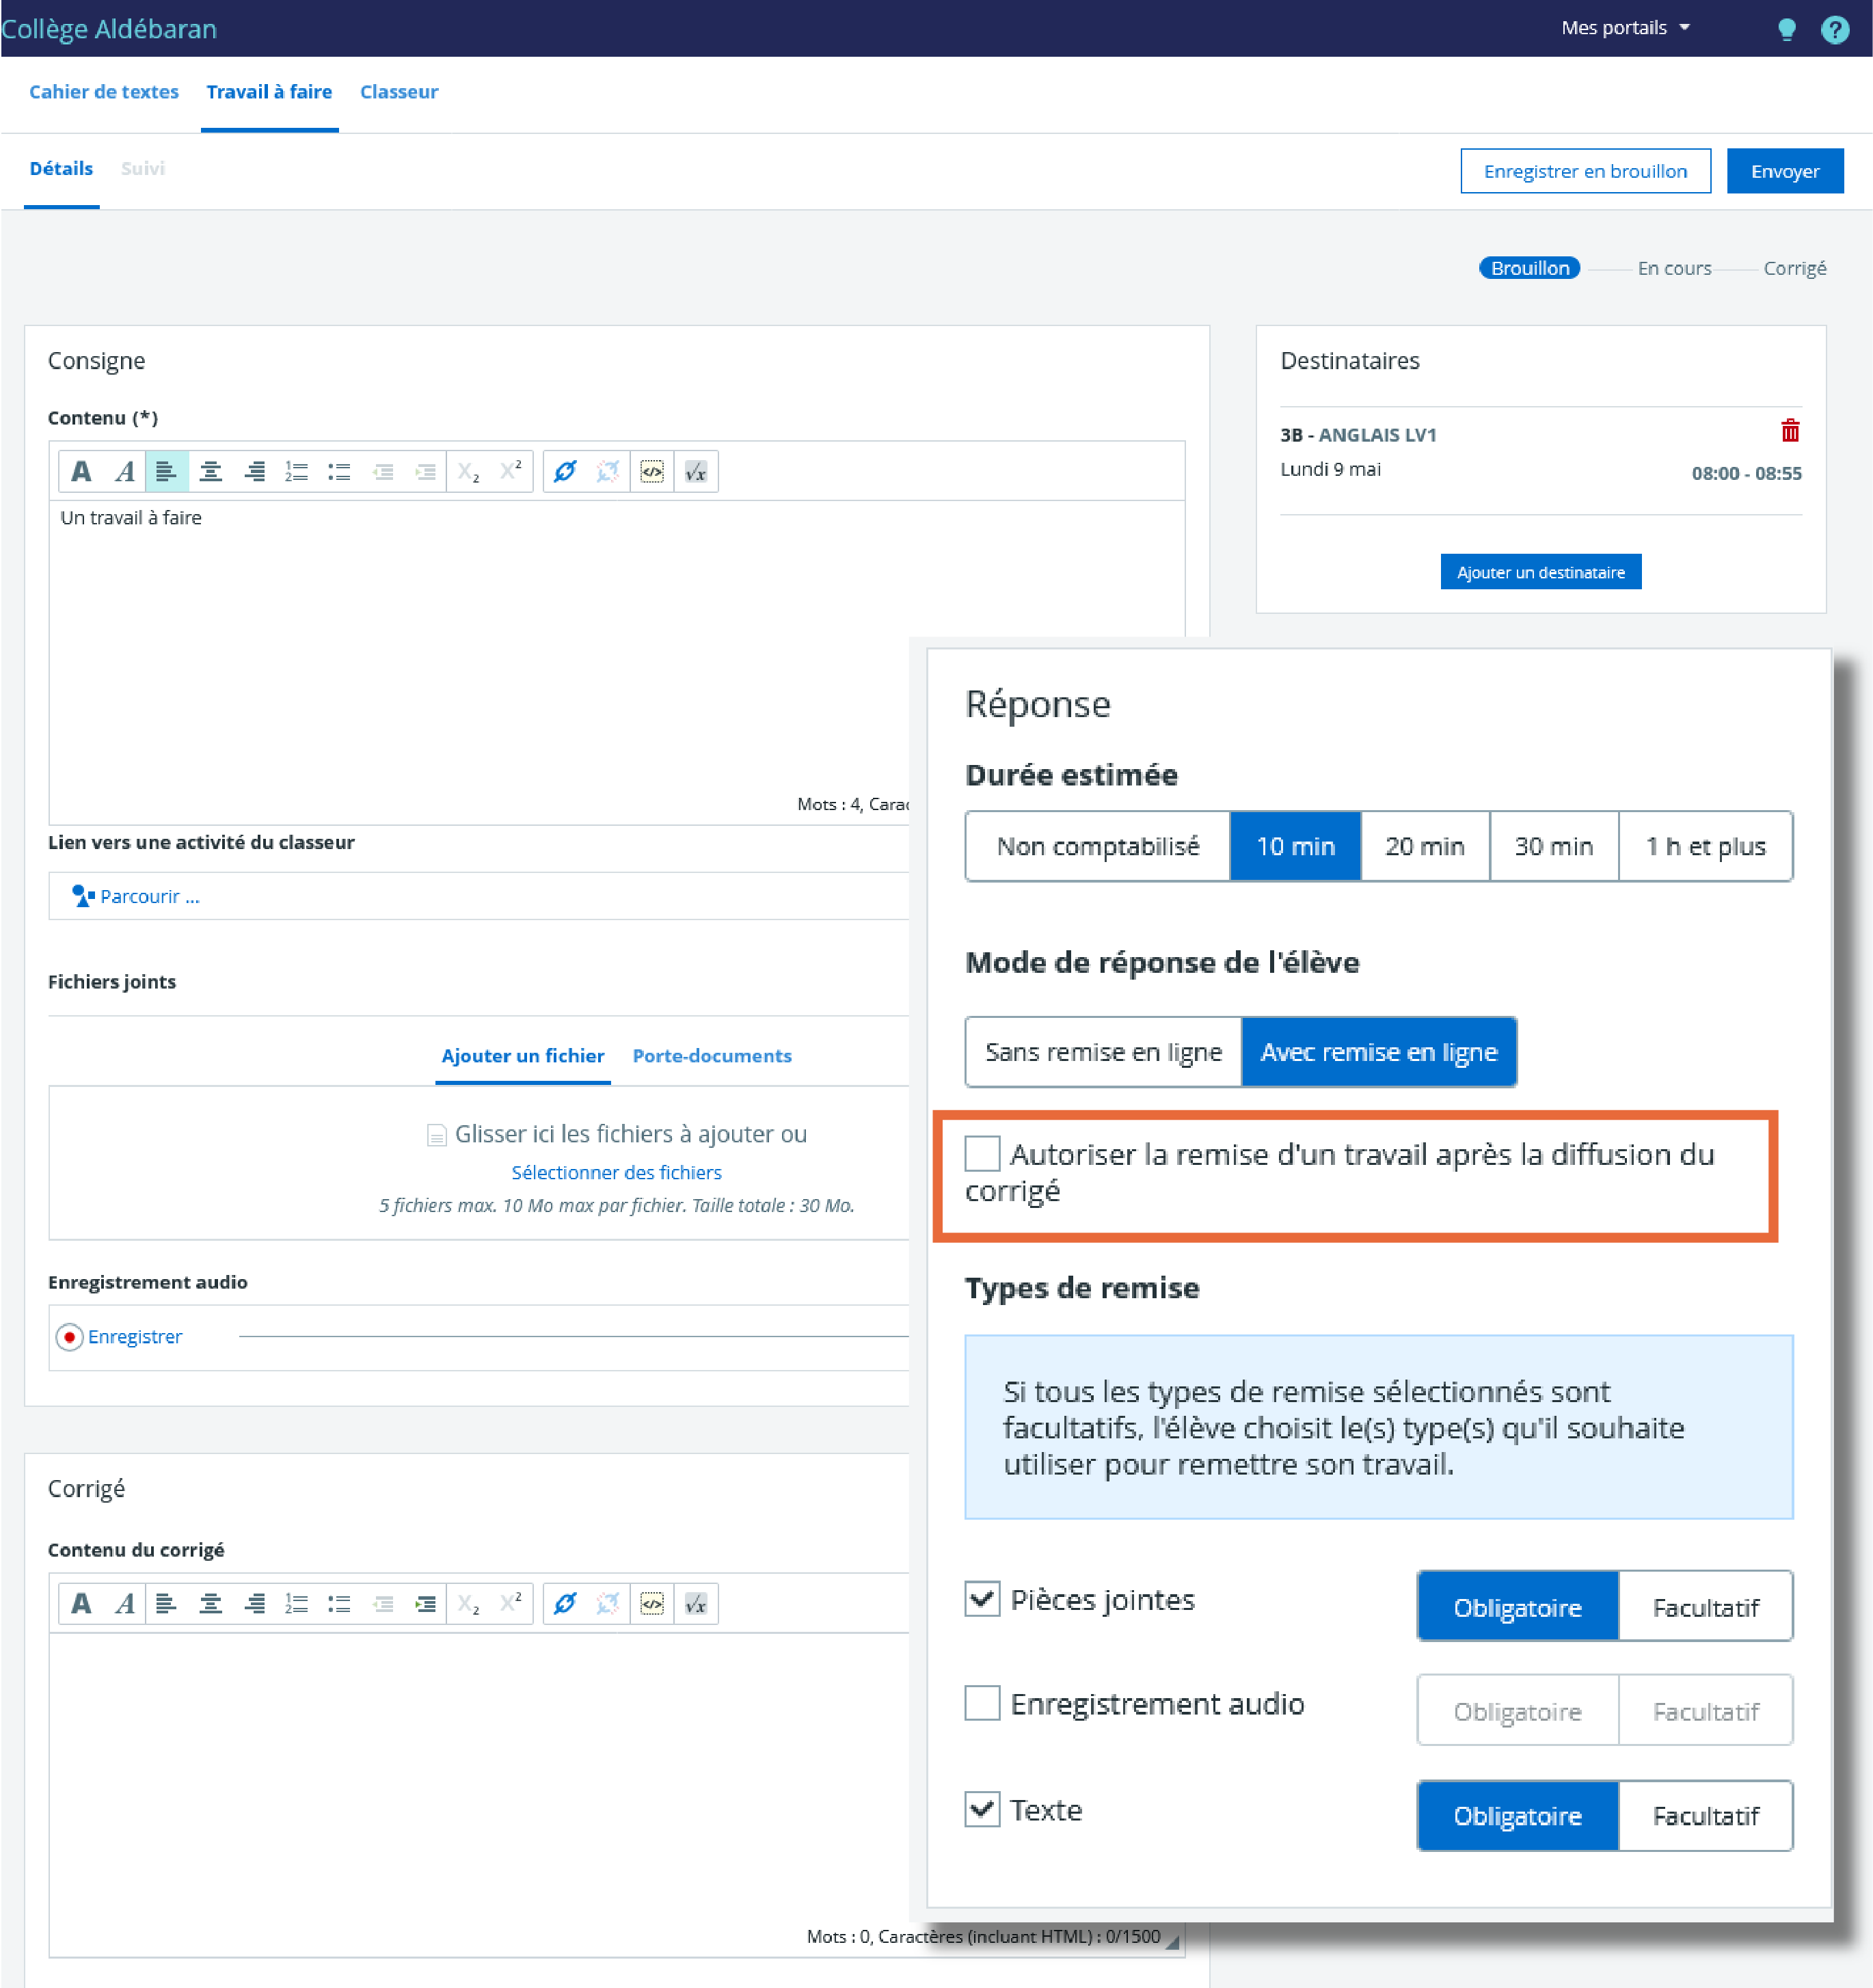Image resolution: width=1873 pixels, height=1988 pixels.
Task: Select the 20 min estimated duration
Action: tap(1424, 846)
